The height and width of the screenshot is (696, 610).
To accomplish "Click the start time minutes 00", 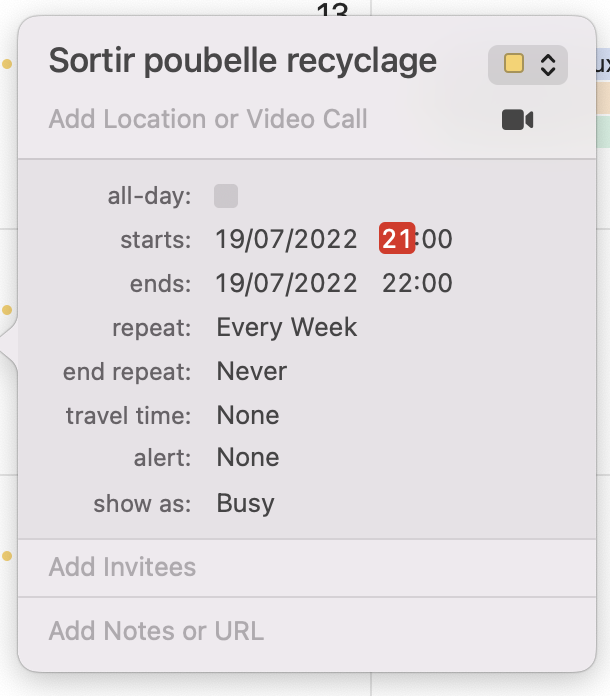I will pos(437,239).
